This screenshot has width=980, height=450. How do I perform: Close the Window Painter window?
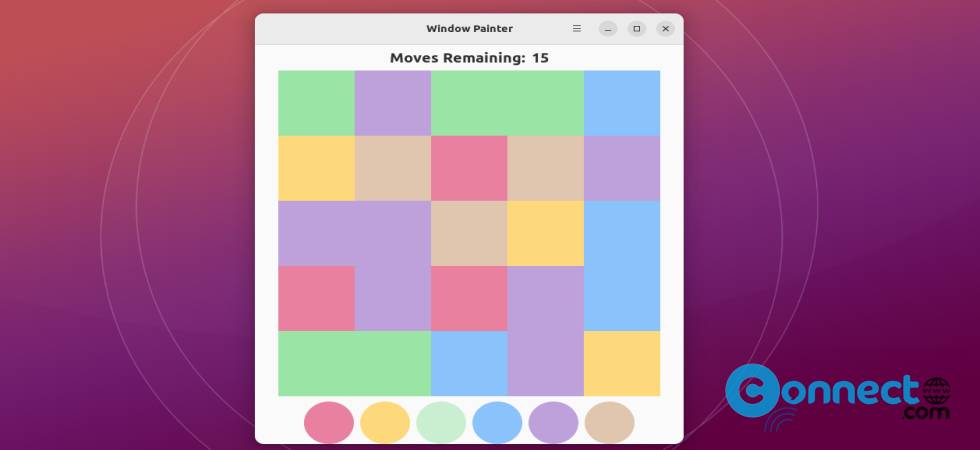[666, 29]
